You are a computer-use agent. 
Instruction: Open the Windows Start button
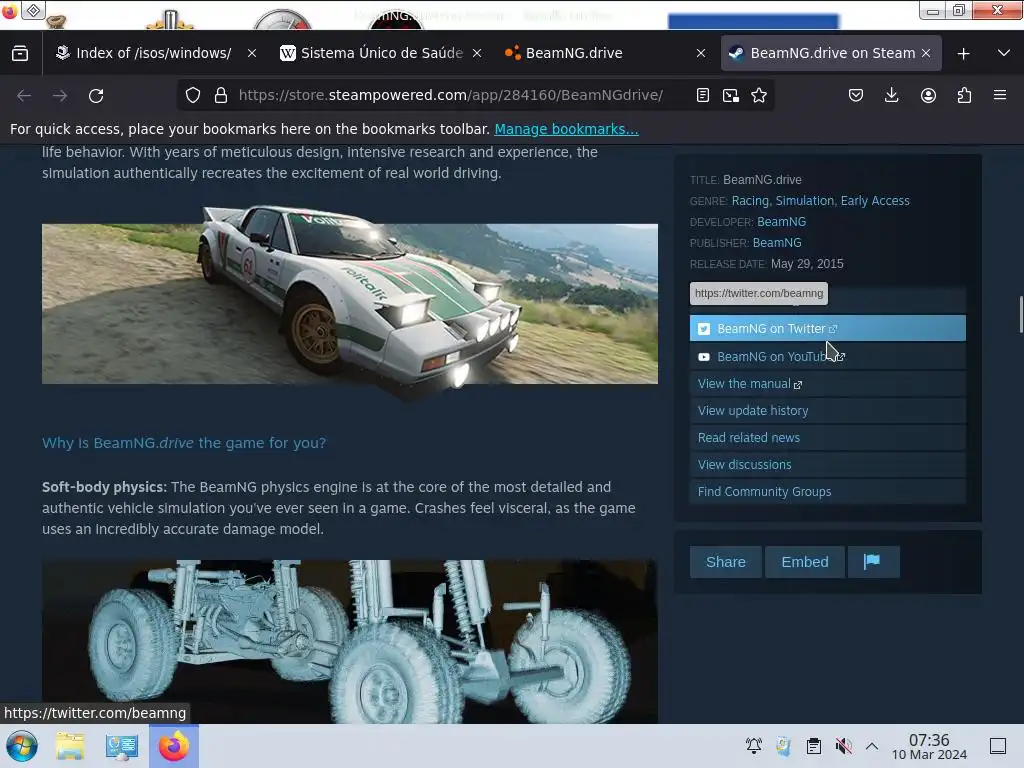pos(21,746)
